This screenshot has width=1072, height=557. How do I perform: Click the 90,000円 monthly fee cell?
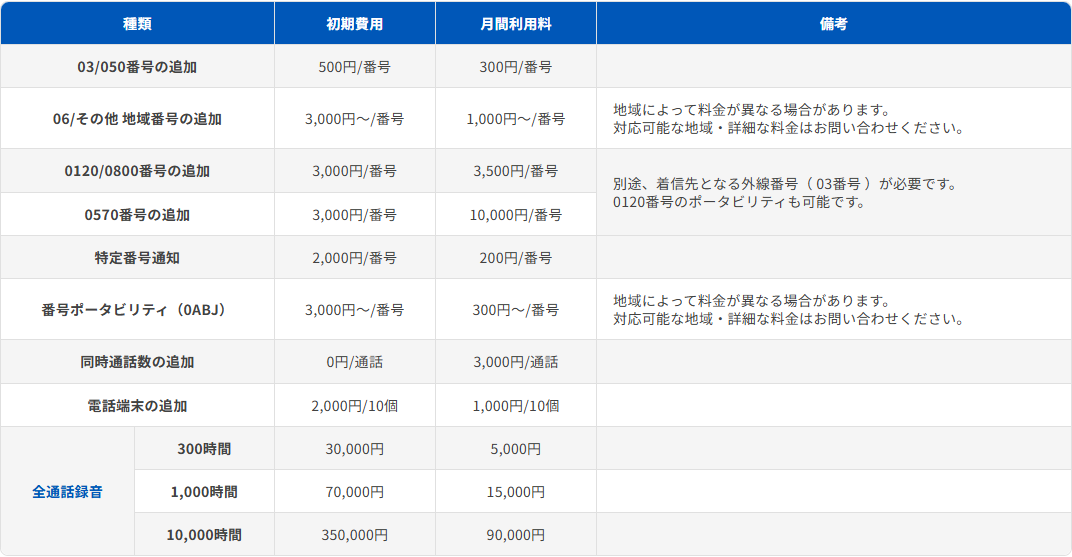click(x=515, y=534)
